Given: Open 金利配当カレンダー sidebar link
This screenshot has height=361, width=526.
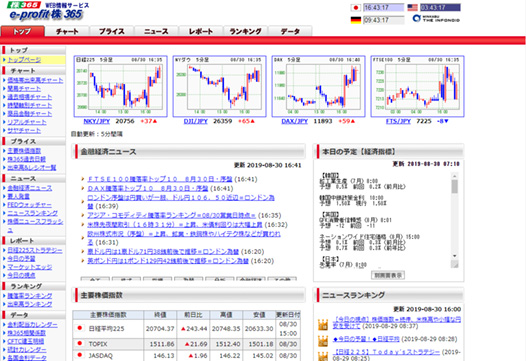Looking at the screenshot, I should (33, 325).
